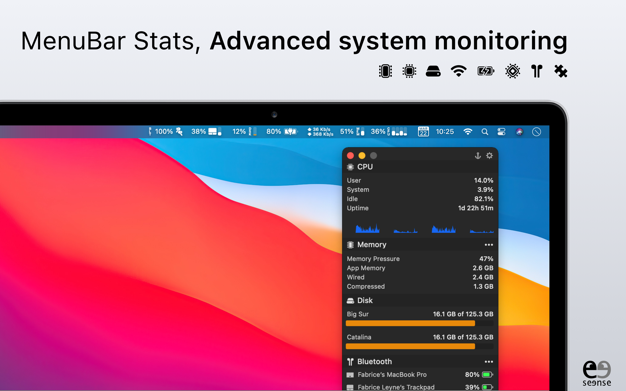The height and width of the screenshot is (391, 626).
Task: Select Fabrice's MacBook Pro Bluetooth row
Action: click(x=420, y=375)
